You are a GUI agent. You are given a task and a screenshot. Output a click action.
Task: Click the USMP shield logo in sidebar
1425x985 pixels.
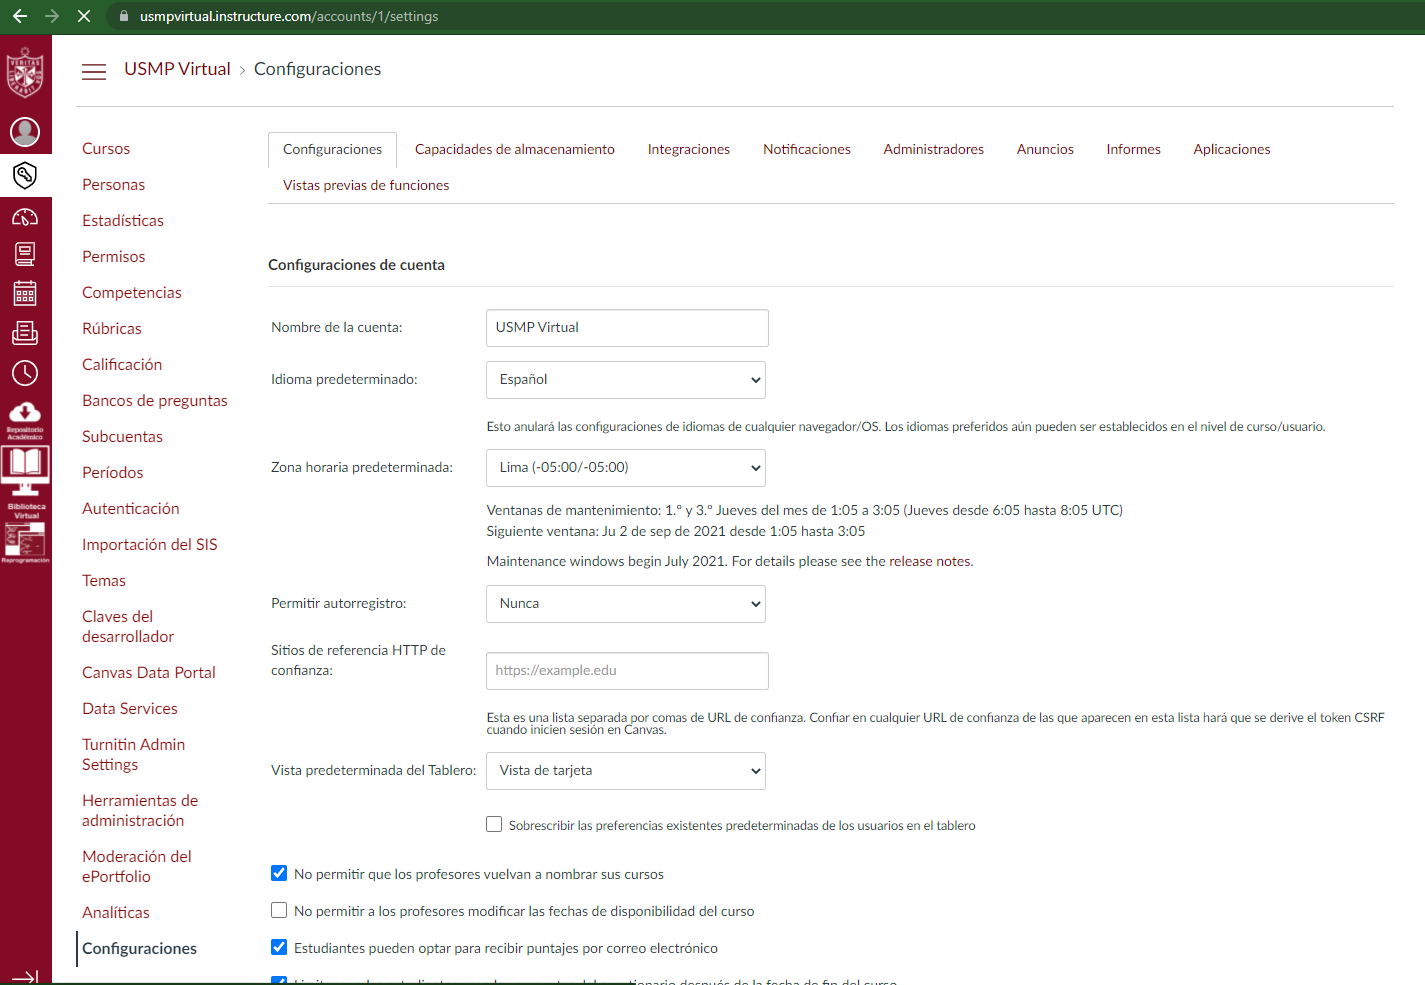(25, 73)
